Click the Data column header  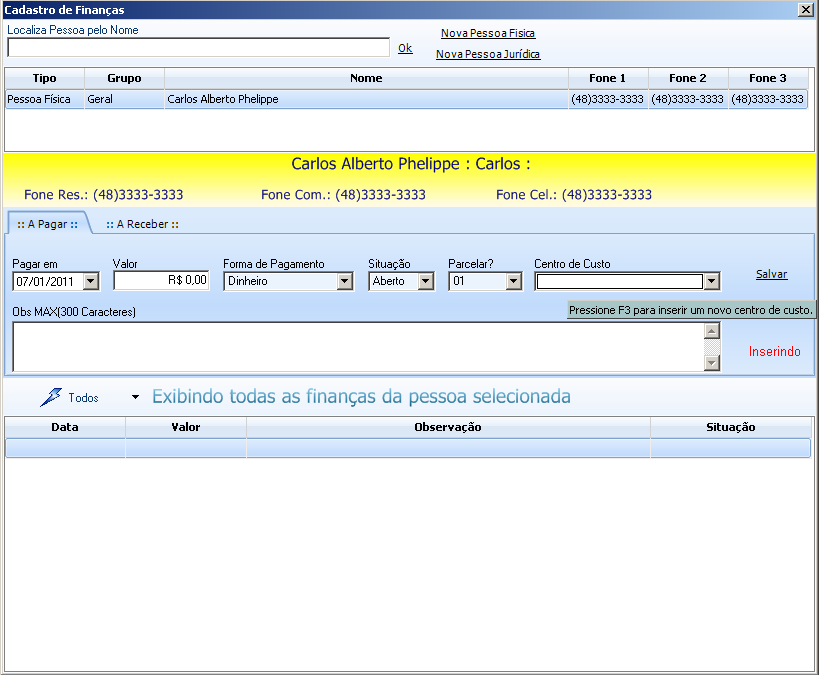pyautogui.click(x=65, y=427)
